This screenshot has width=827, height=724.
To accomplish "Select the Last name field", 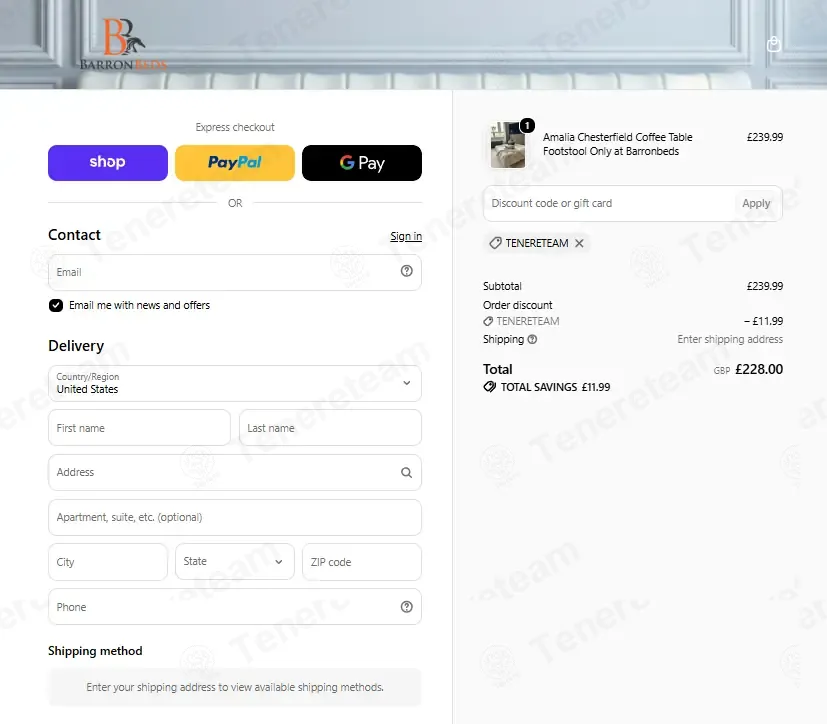I will point(330,428).
